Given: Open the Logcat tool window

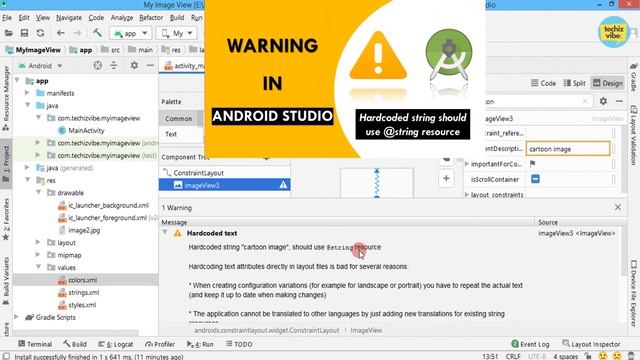Looking at the screenshot, I should point(116,344).
